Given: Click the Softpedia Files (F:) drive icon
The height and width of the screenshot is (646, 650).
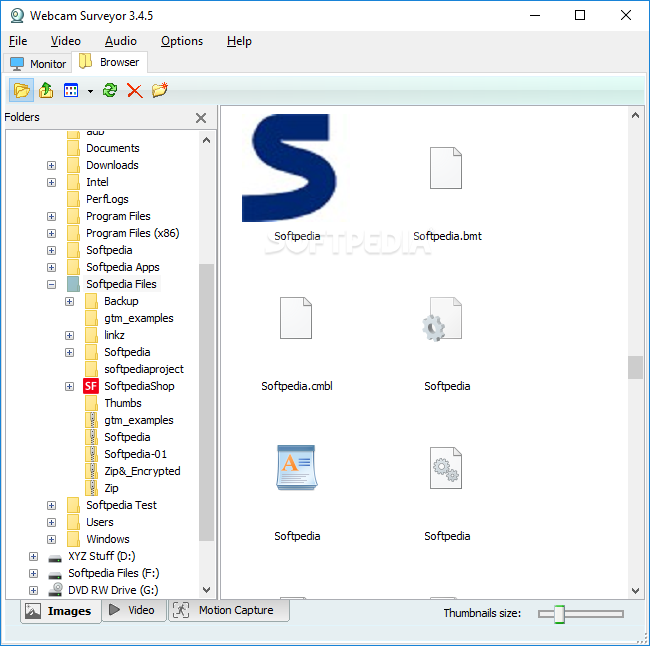Looking at the screenshot, I should (55, 575).
